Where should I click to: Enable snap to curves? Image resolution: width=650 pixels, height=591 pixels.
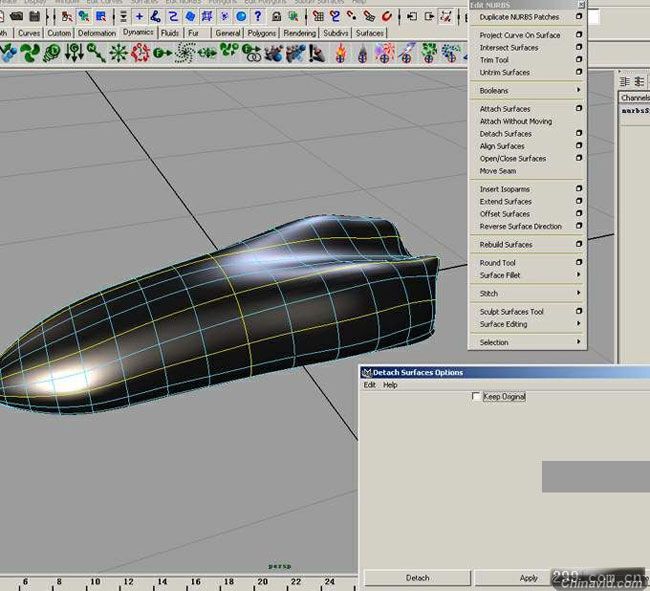coord(335,17)
